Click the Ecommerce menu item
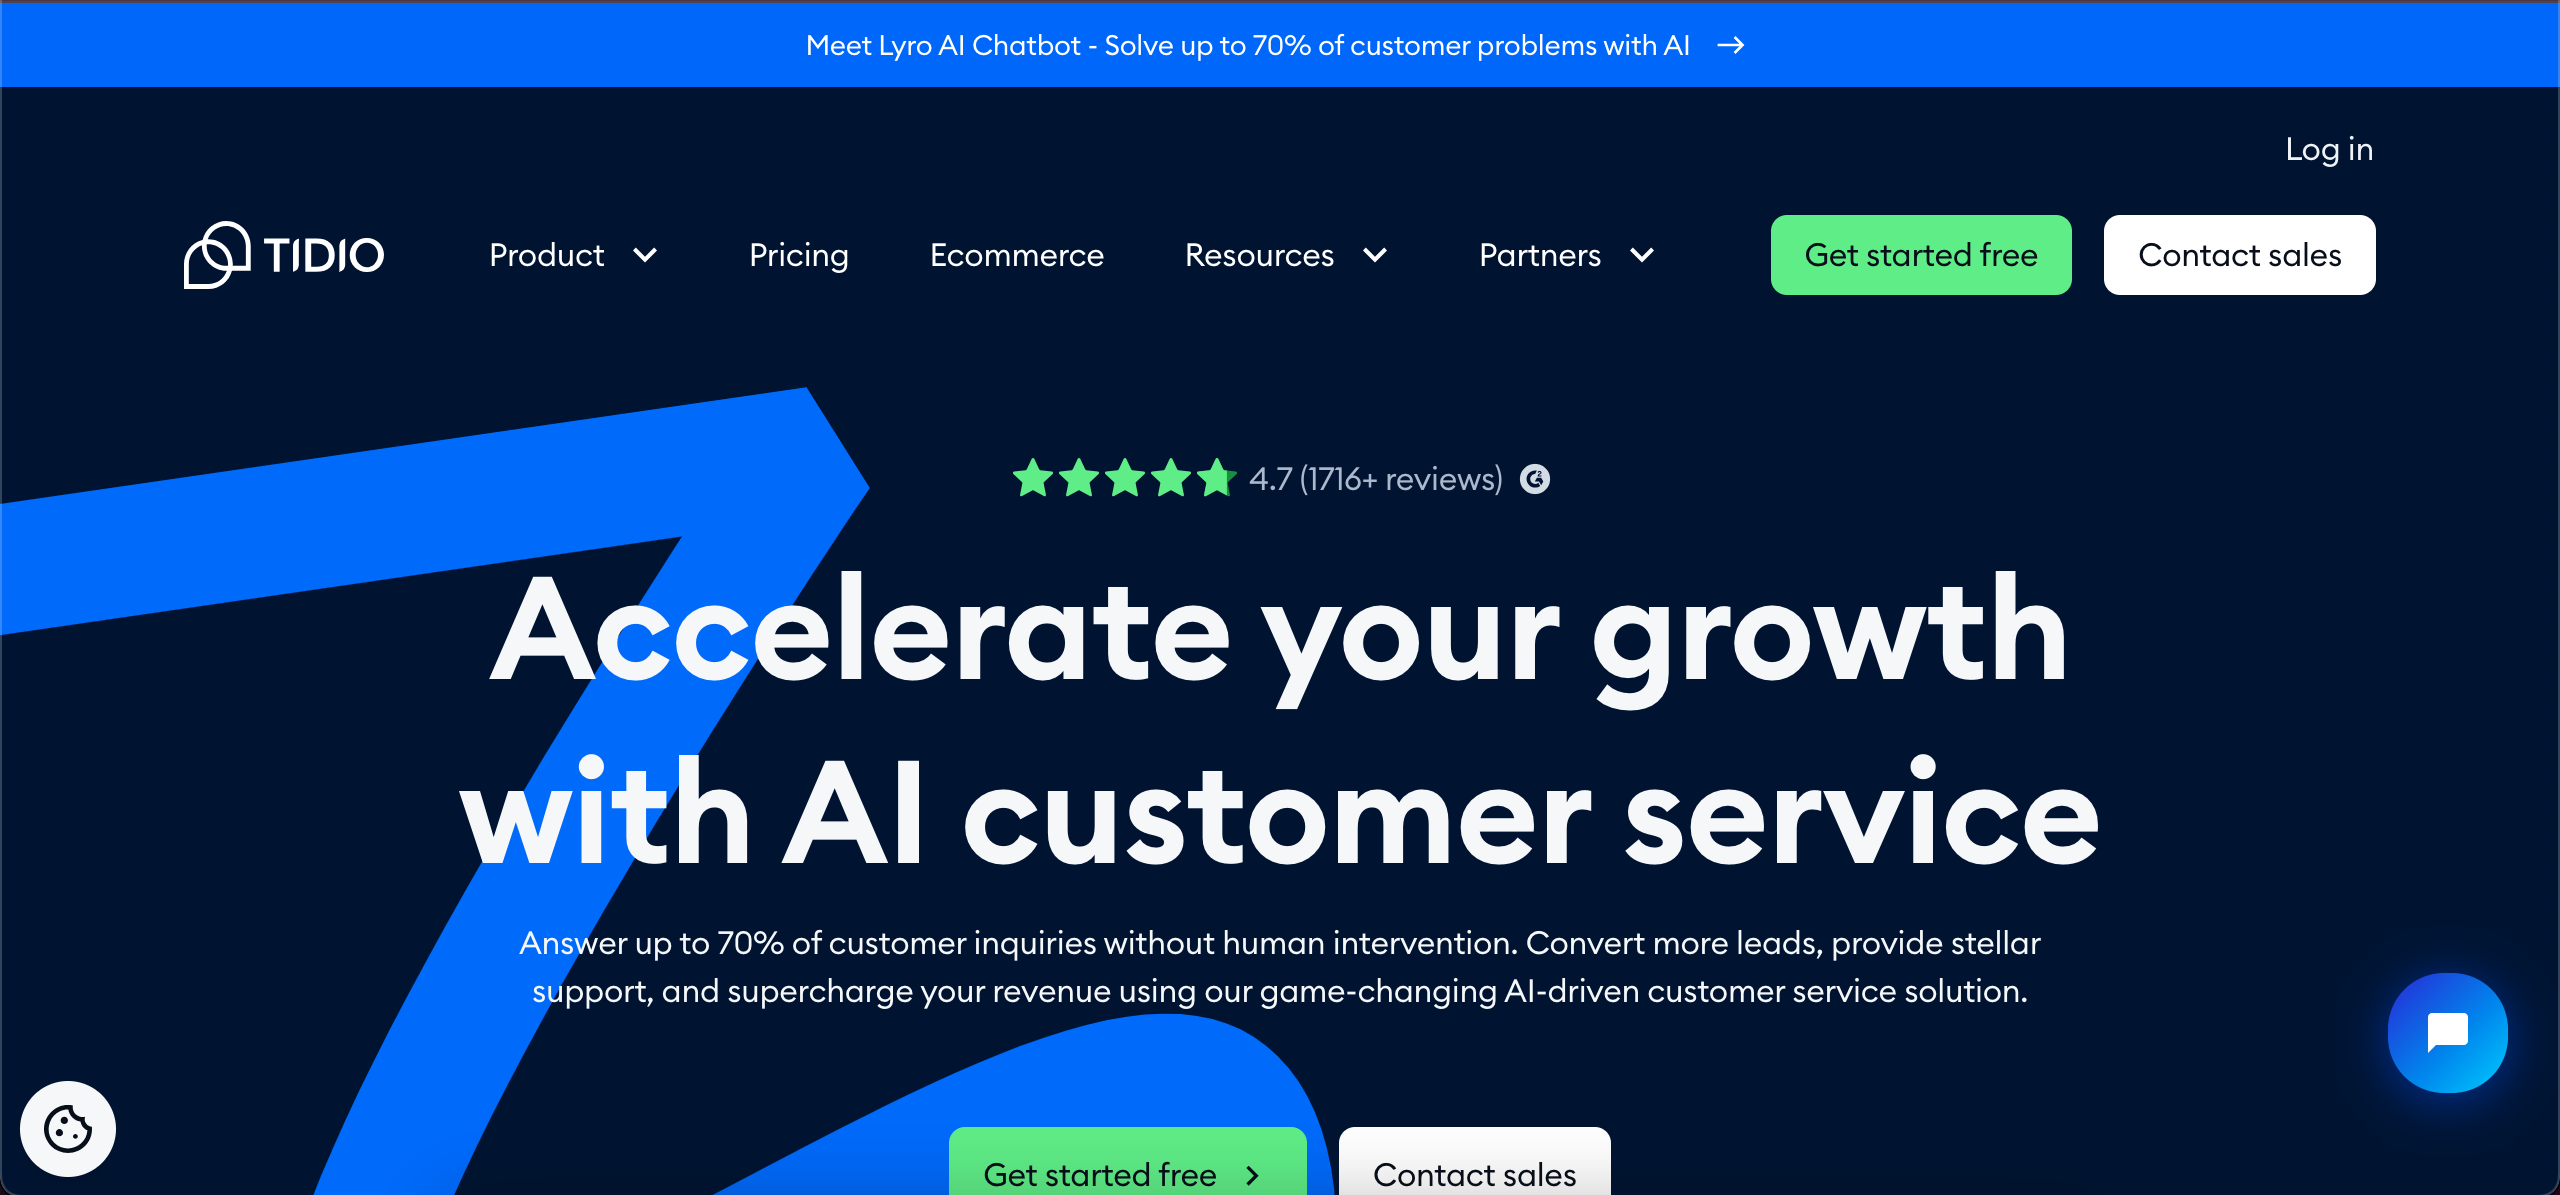 click(x=1016, y=255)
